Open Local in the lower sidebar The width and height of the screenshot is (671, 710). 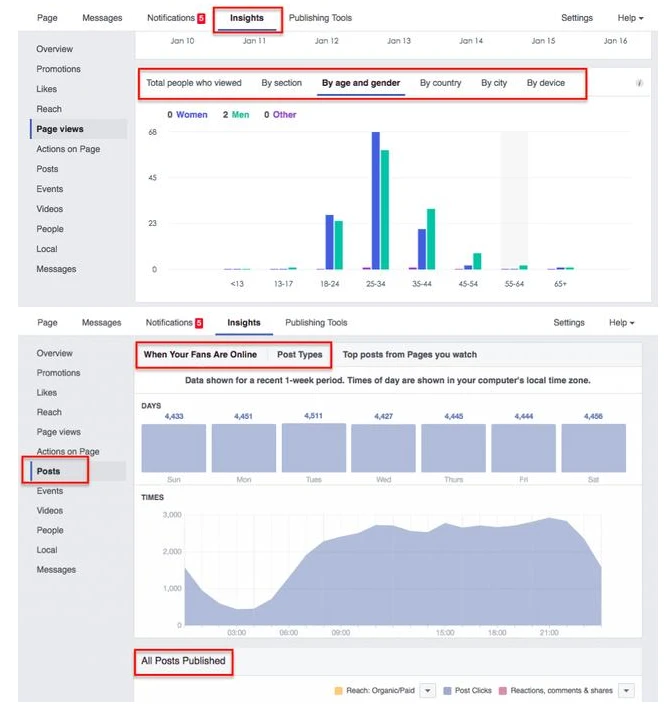pyautogui.click(x=47, y=550)
